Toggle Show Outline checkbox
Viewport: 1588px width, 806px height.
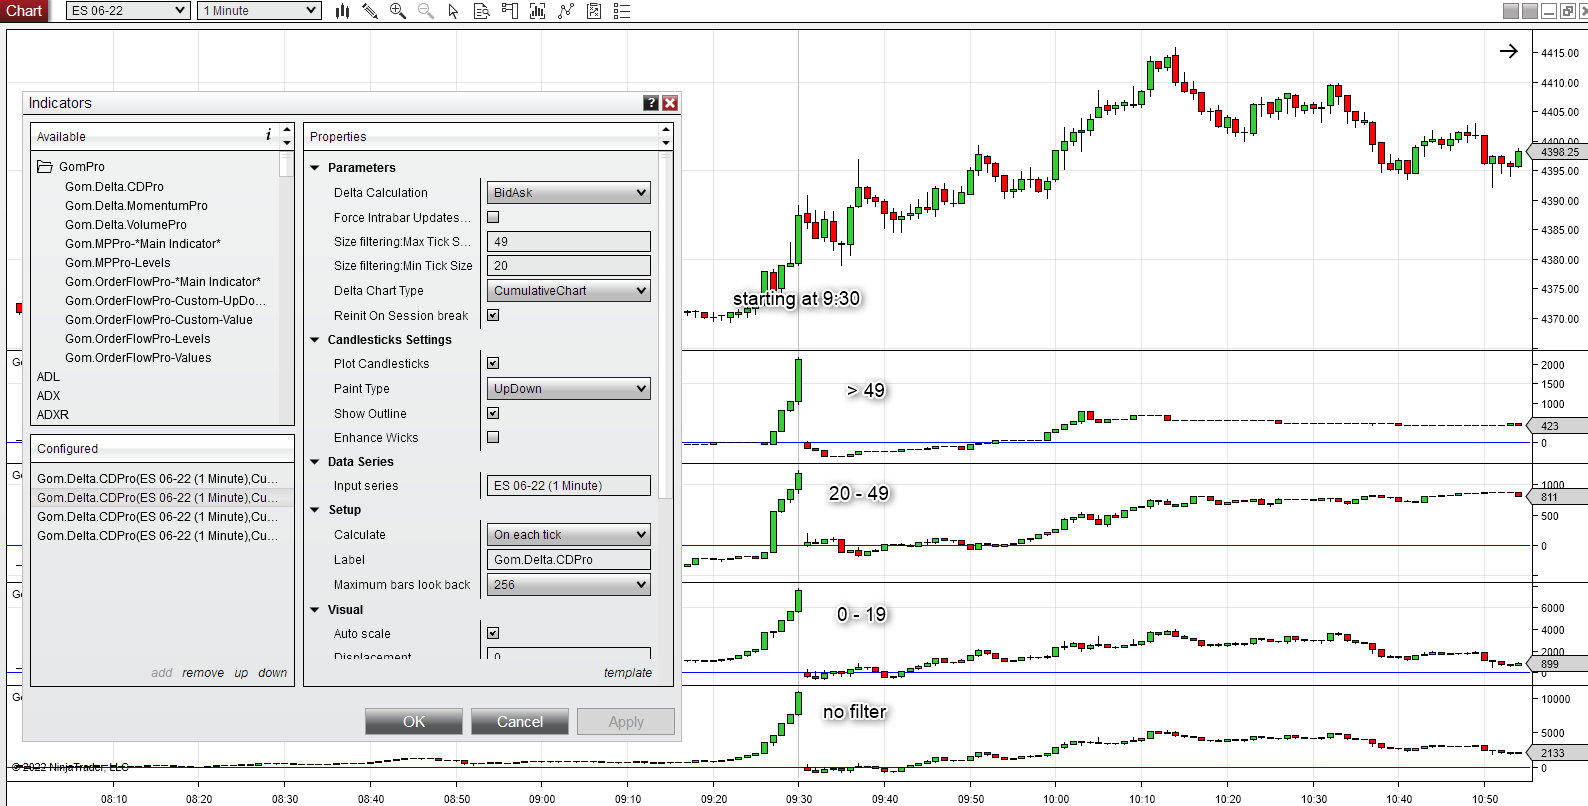pyautogui.click(x=493, y=413)
